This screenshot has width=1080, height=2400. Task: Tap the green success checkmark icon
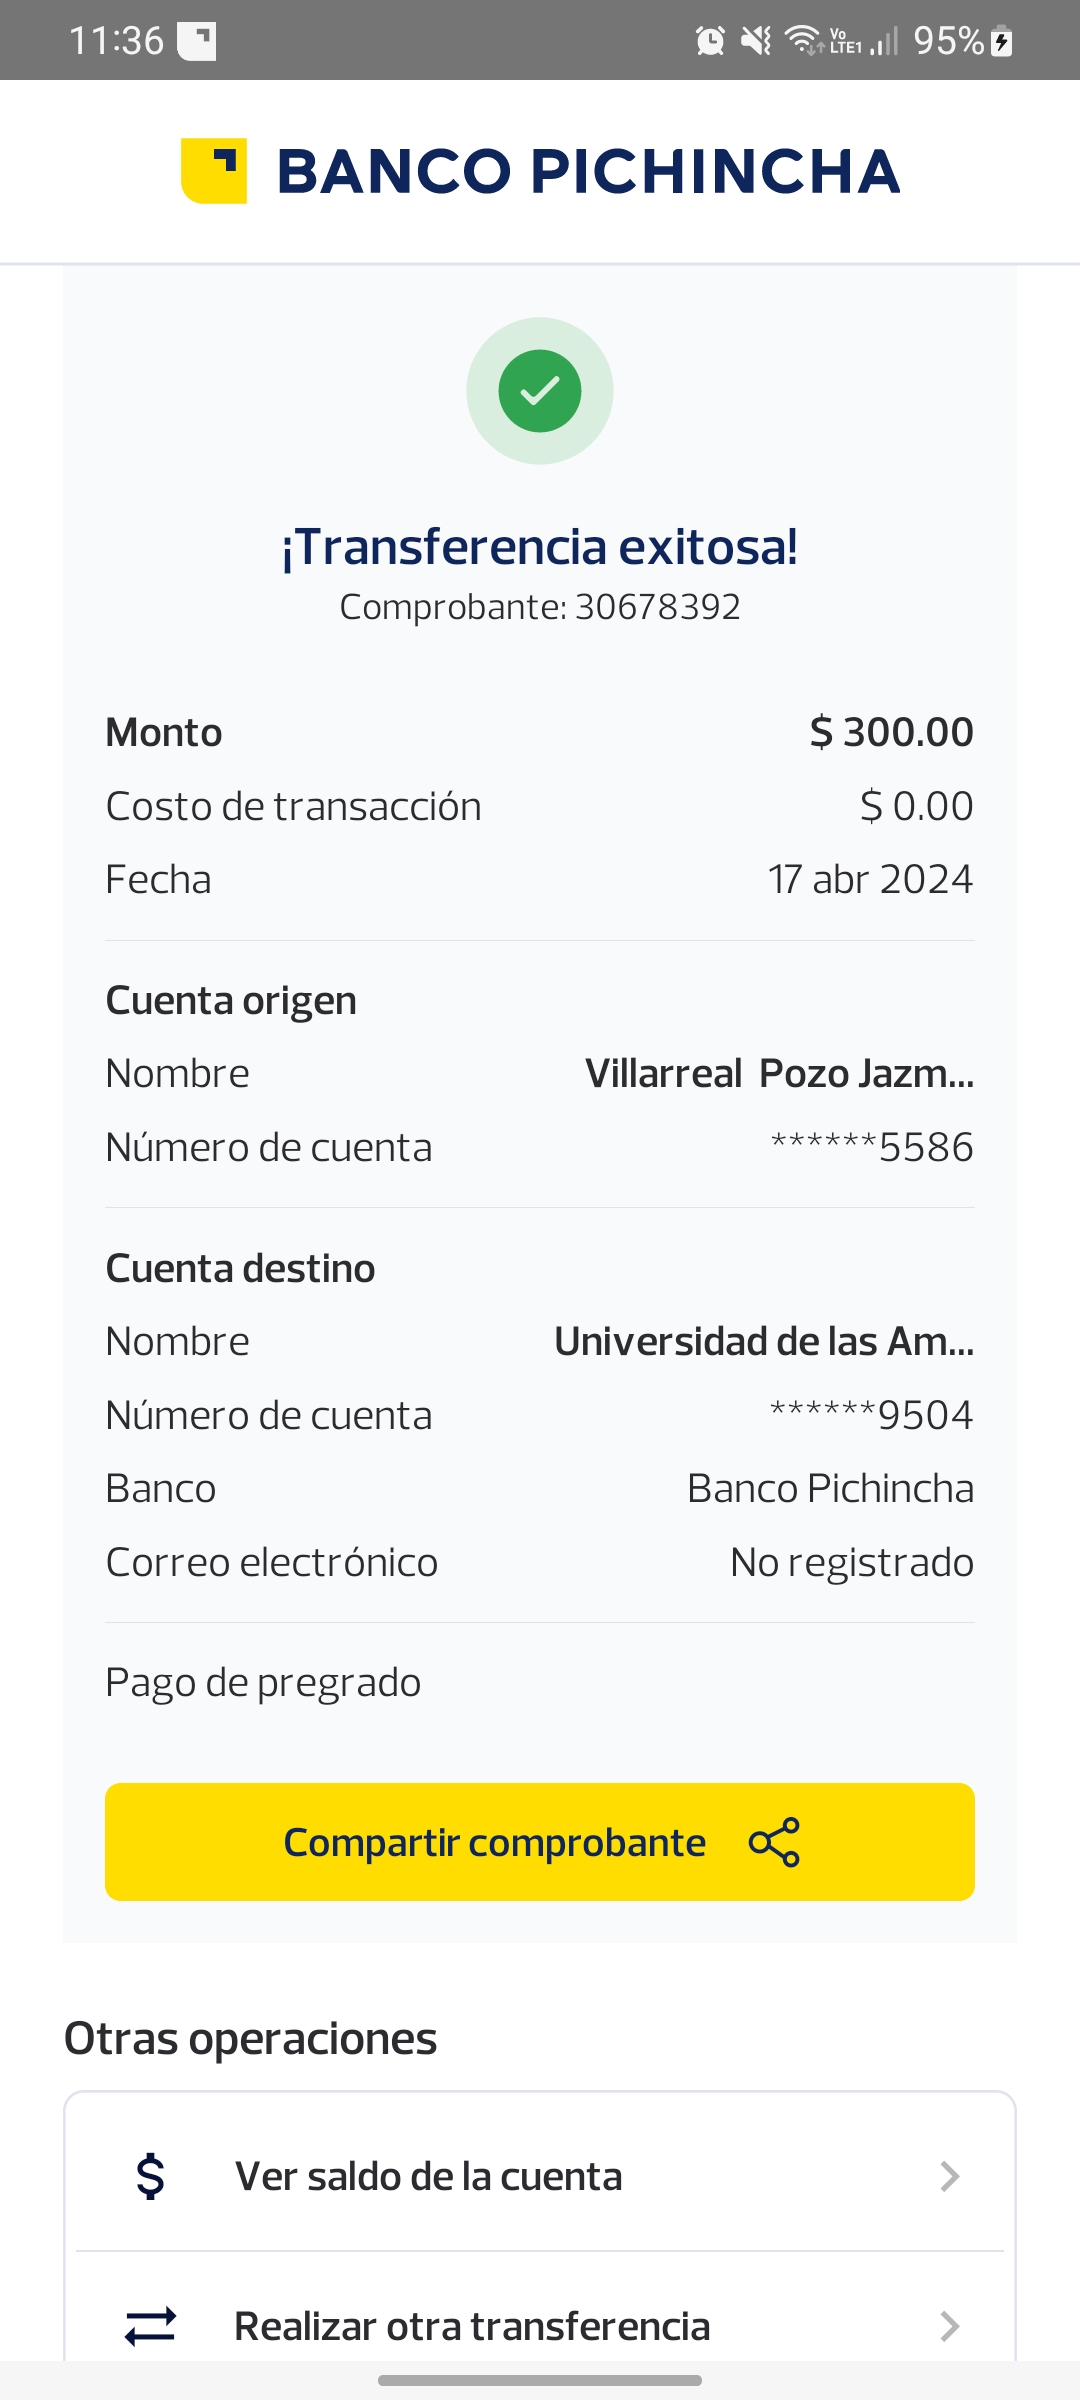[x=540, y=391]
